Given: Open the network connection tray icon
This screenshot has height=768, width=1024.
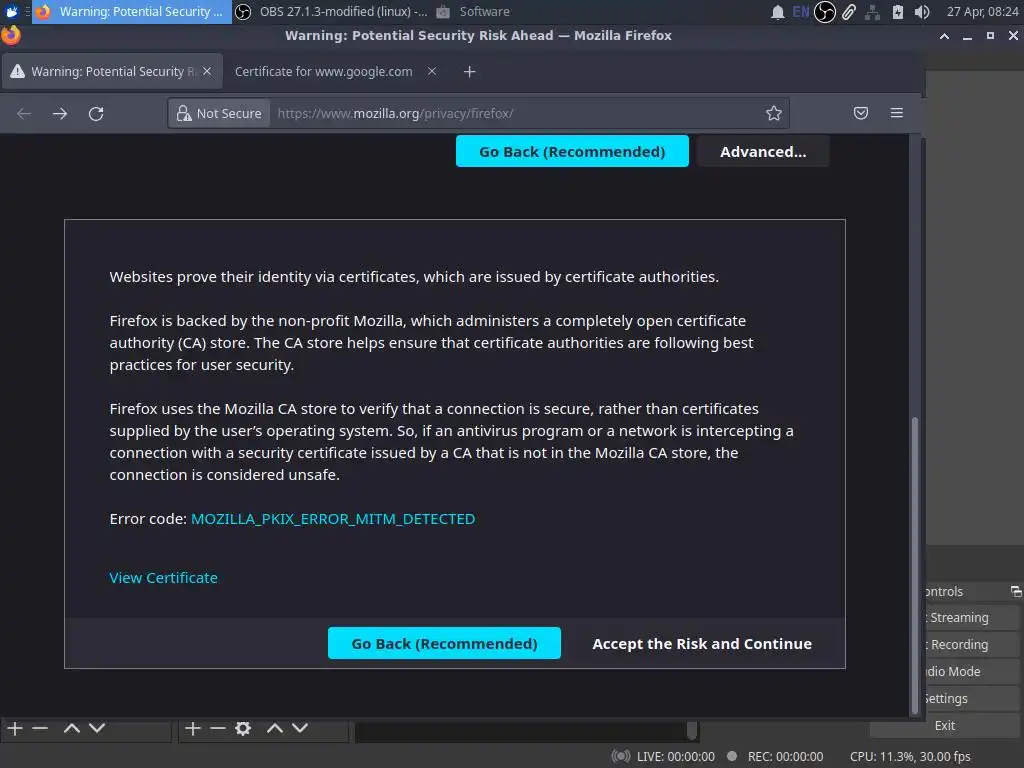Looking at the screenshot, I should 872,12.
